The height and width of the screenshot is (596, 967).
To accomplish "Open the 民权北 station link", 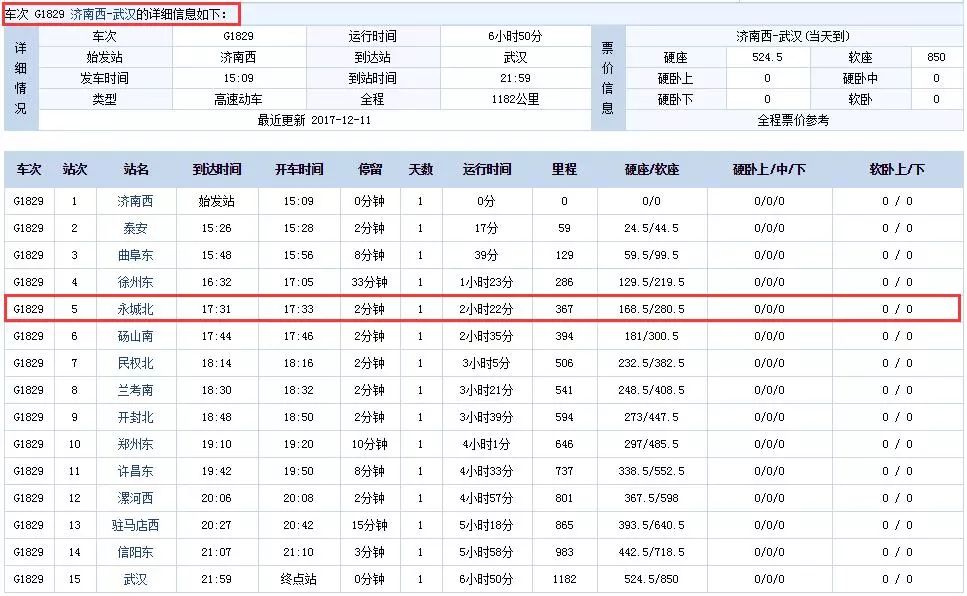I will 135,363.
